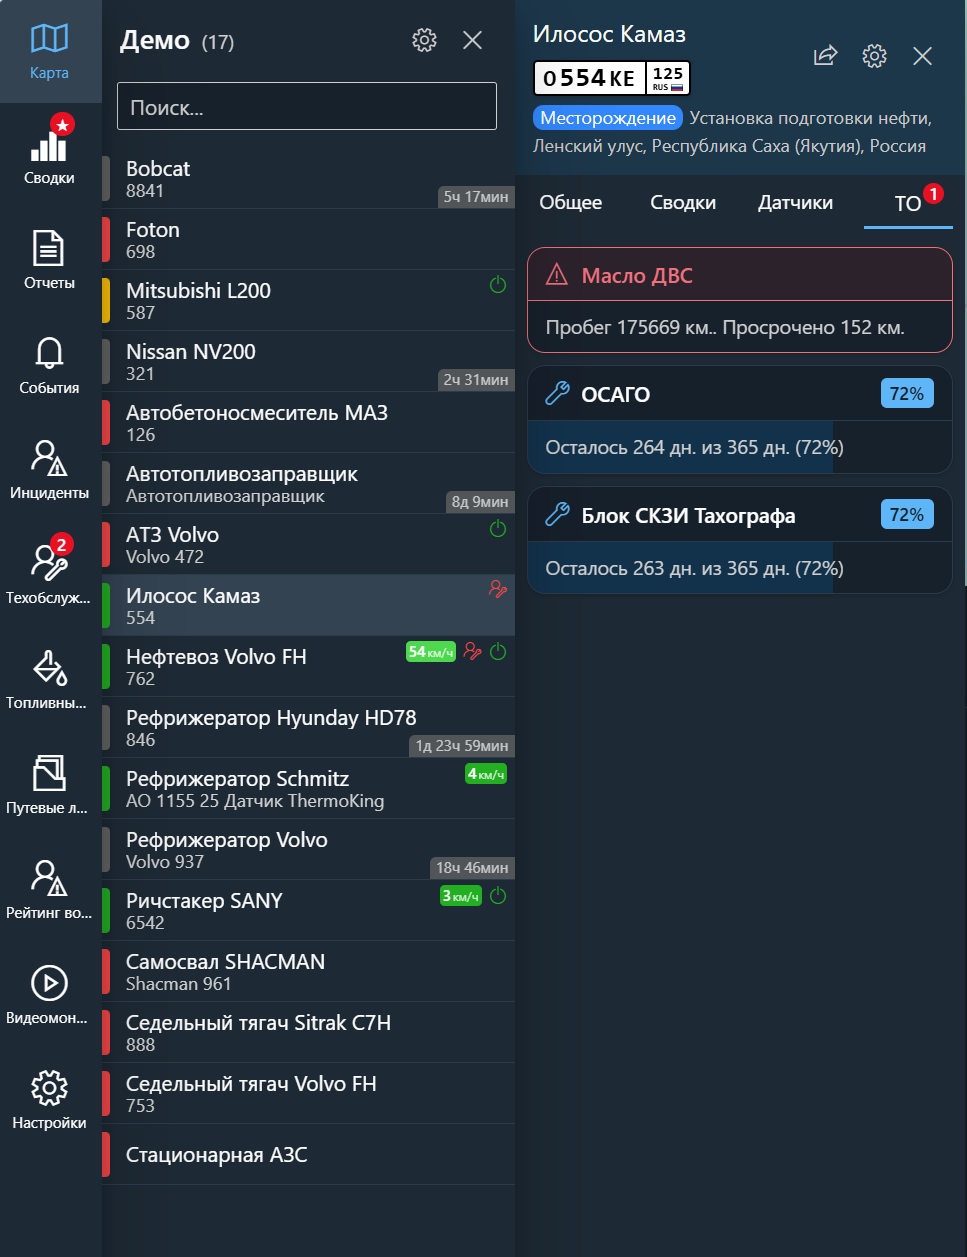967x1257 pixels.
Task: Open the Видеомониторинг play icon
Action: 49,993
